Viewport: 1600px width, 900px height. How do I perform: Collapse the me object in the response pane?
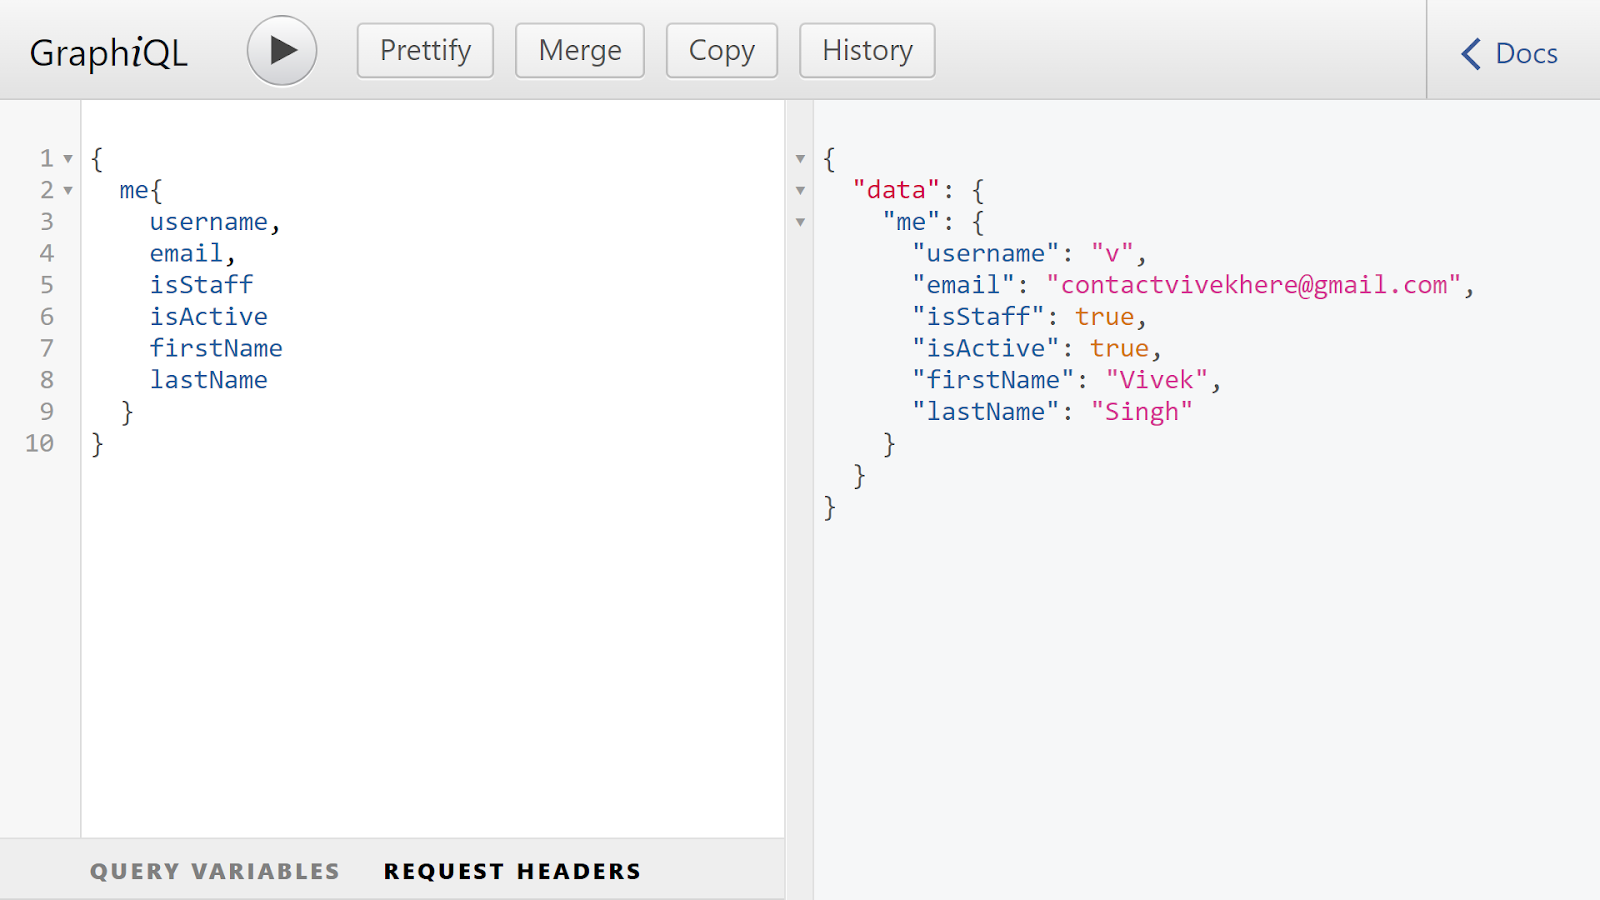[800, 221]
